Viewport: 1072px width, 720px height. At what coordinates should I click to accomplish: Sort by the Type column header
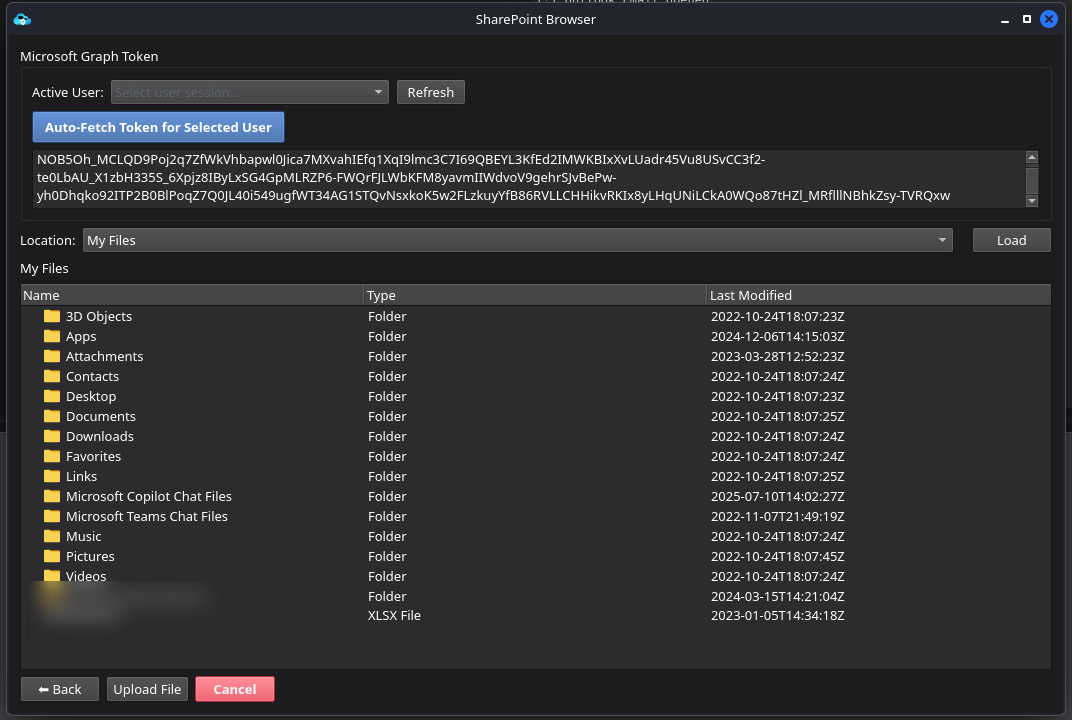(535, 295)
